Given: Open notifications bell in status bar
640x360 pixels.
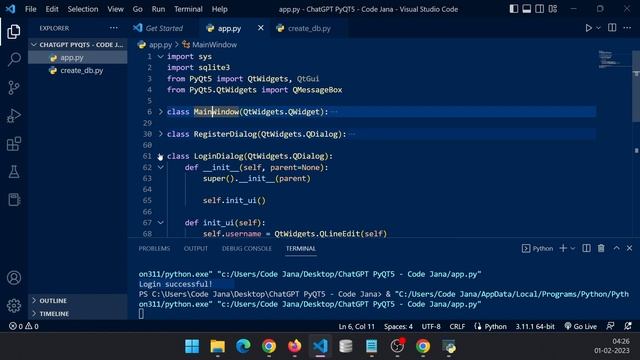Looking at the screenshot, I should 628,326.
